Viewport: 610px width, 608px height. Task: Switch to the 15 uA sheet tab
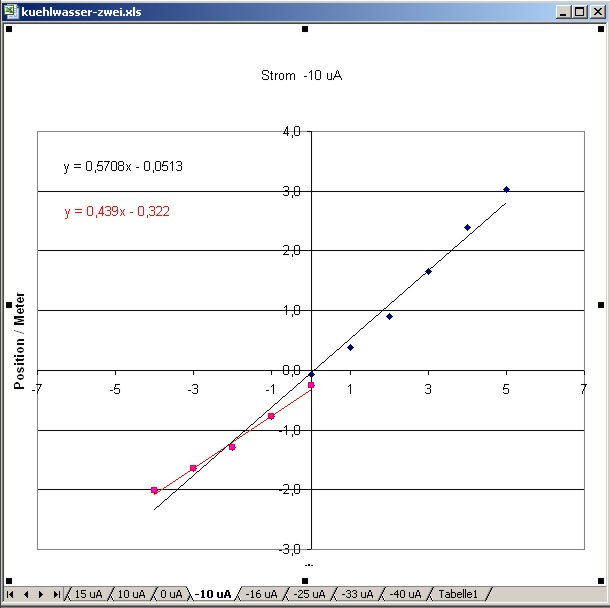[x=88, y=594]
